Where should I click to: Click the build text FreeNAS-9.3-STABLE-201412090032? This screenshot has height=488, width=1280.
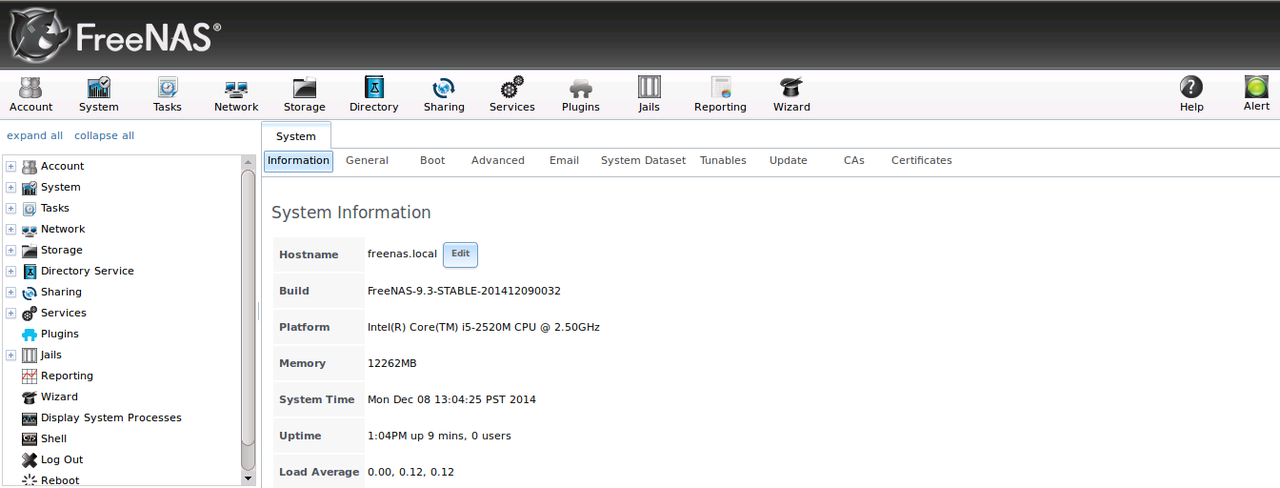point(464,291)
